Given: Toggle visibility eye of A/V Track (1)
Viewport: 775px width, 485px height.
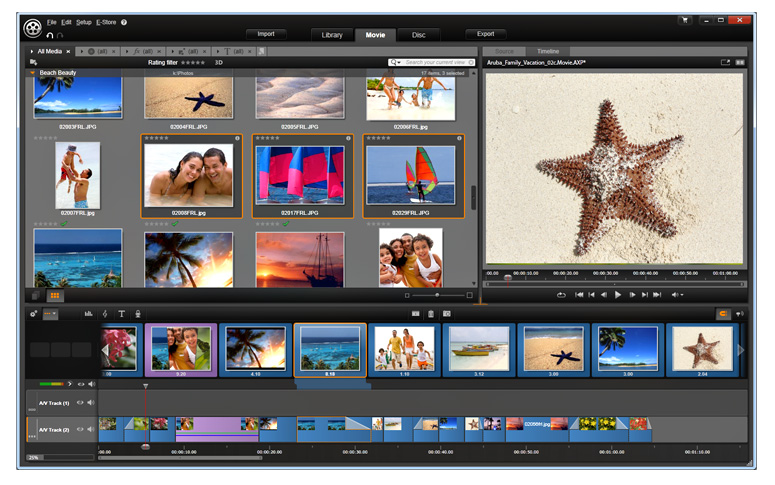Looking at the screenshot, I should pos(80,403).
